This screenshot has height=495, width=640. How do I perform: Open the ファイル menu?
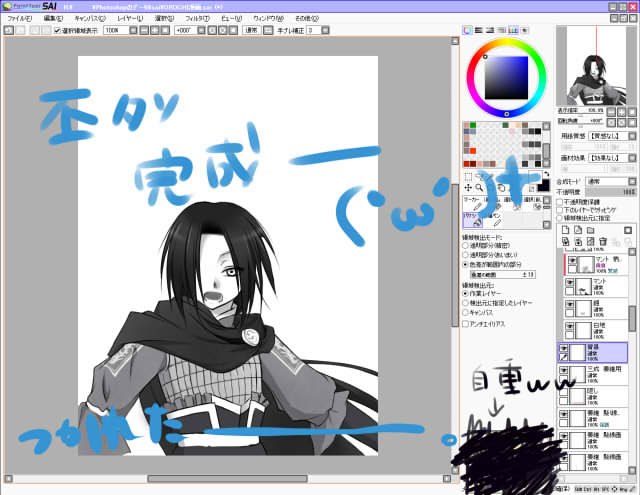coord(19,18)
